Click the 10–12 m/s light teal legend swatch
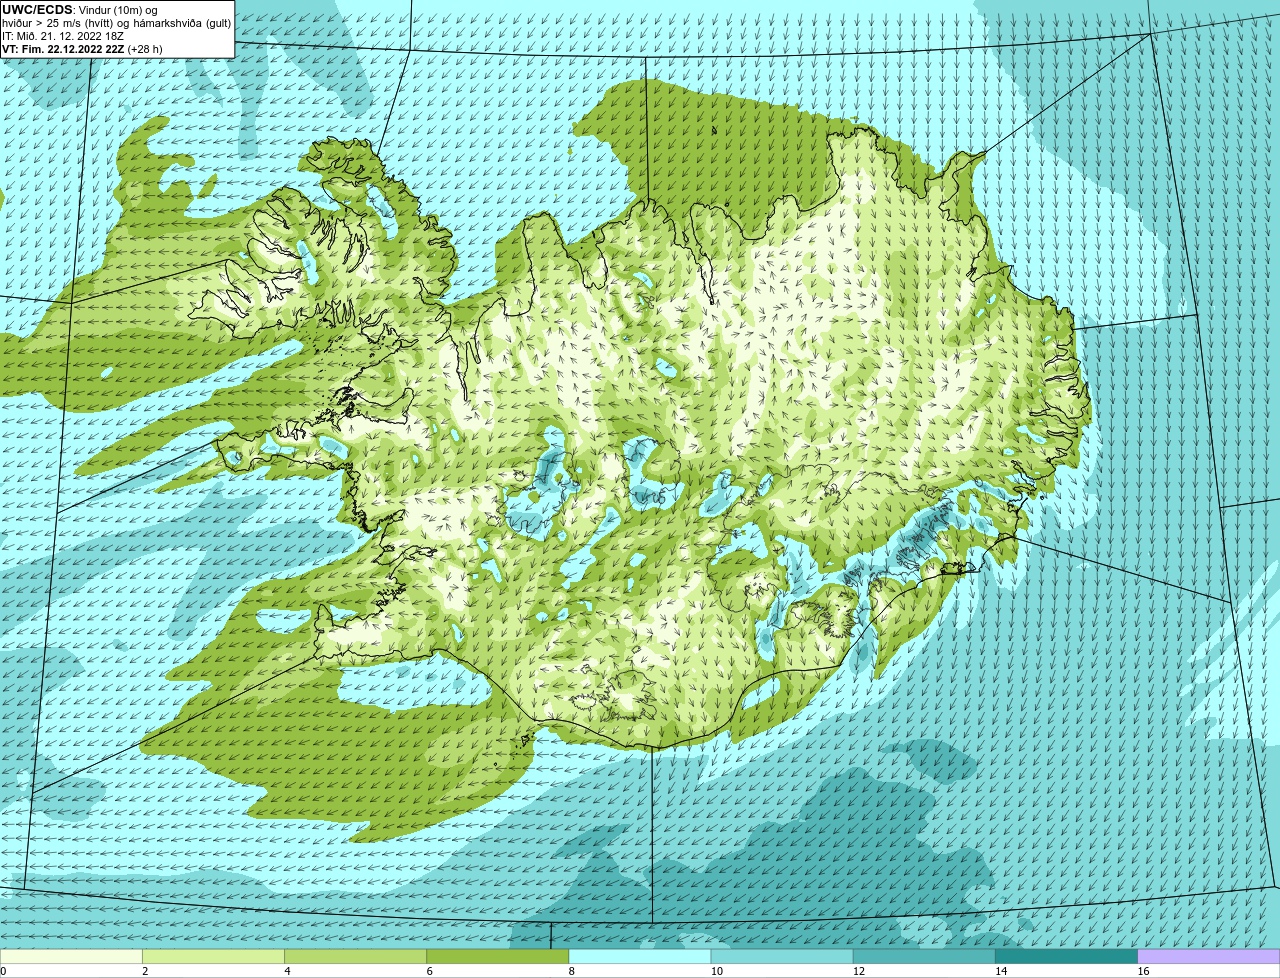 (782, 956)
